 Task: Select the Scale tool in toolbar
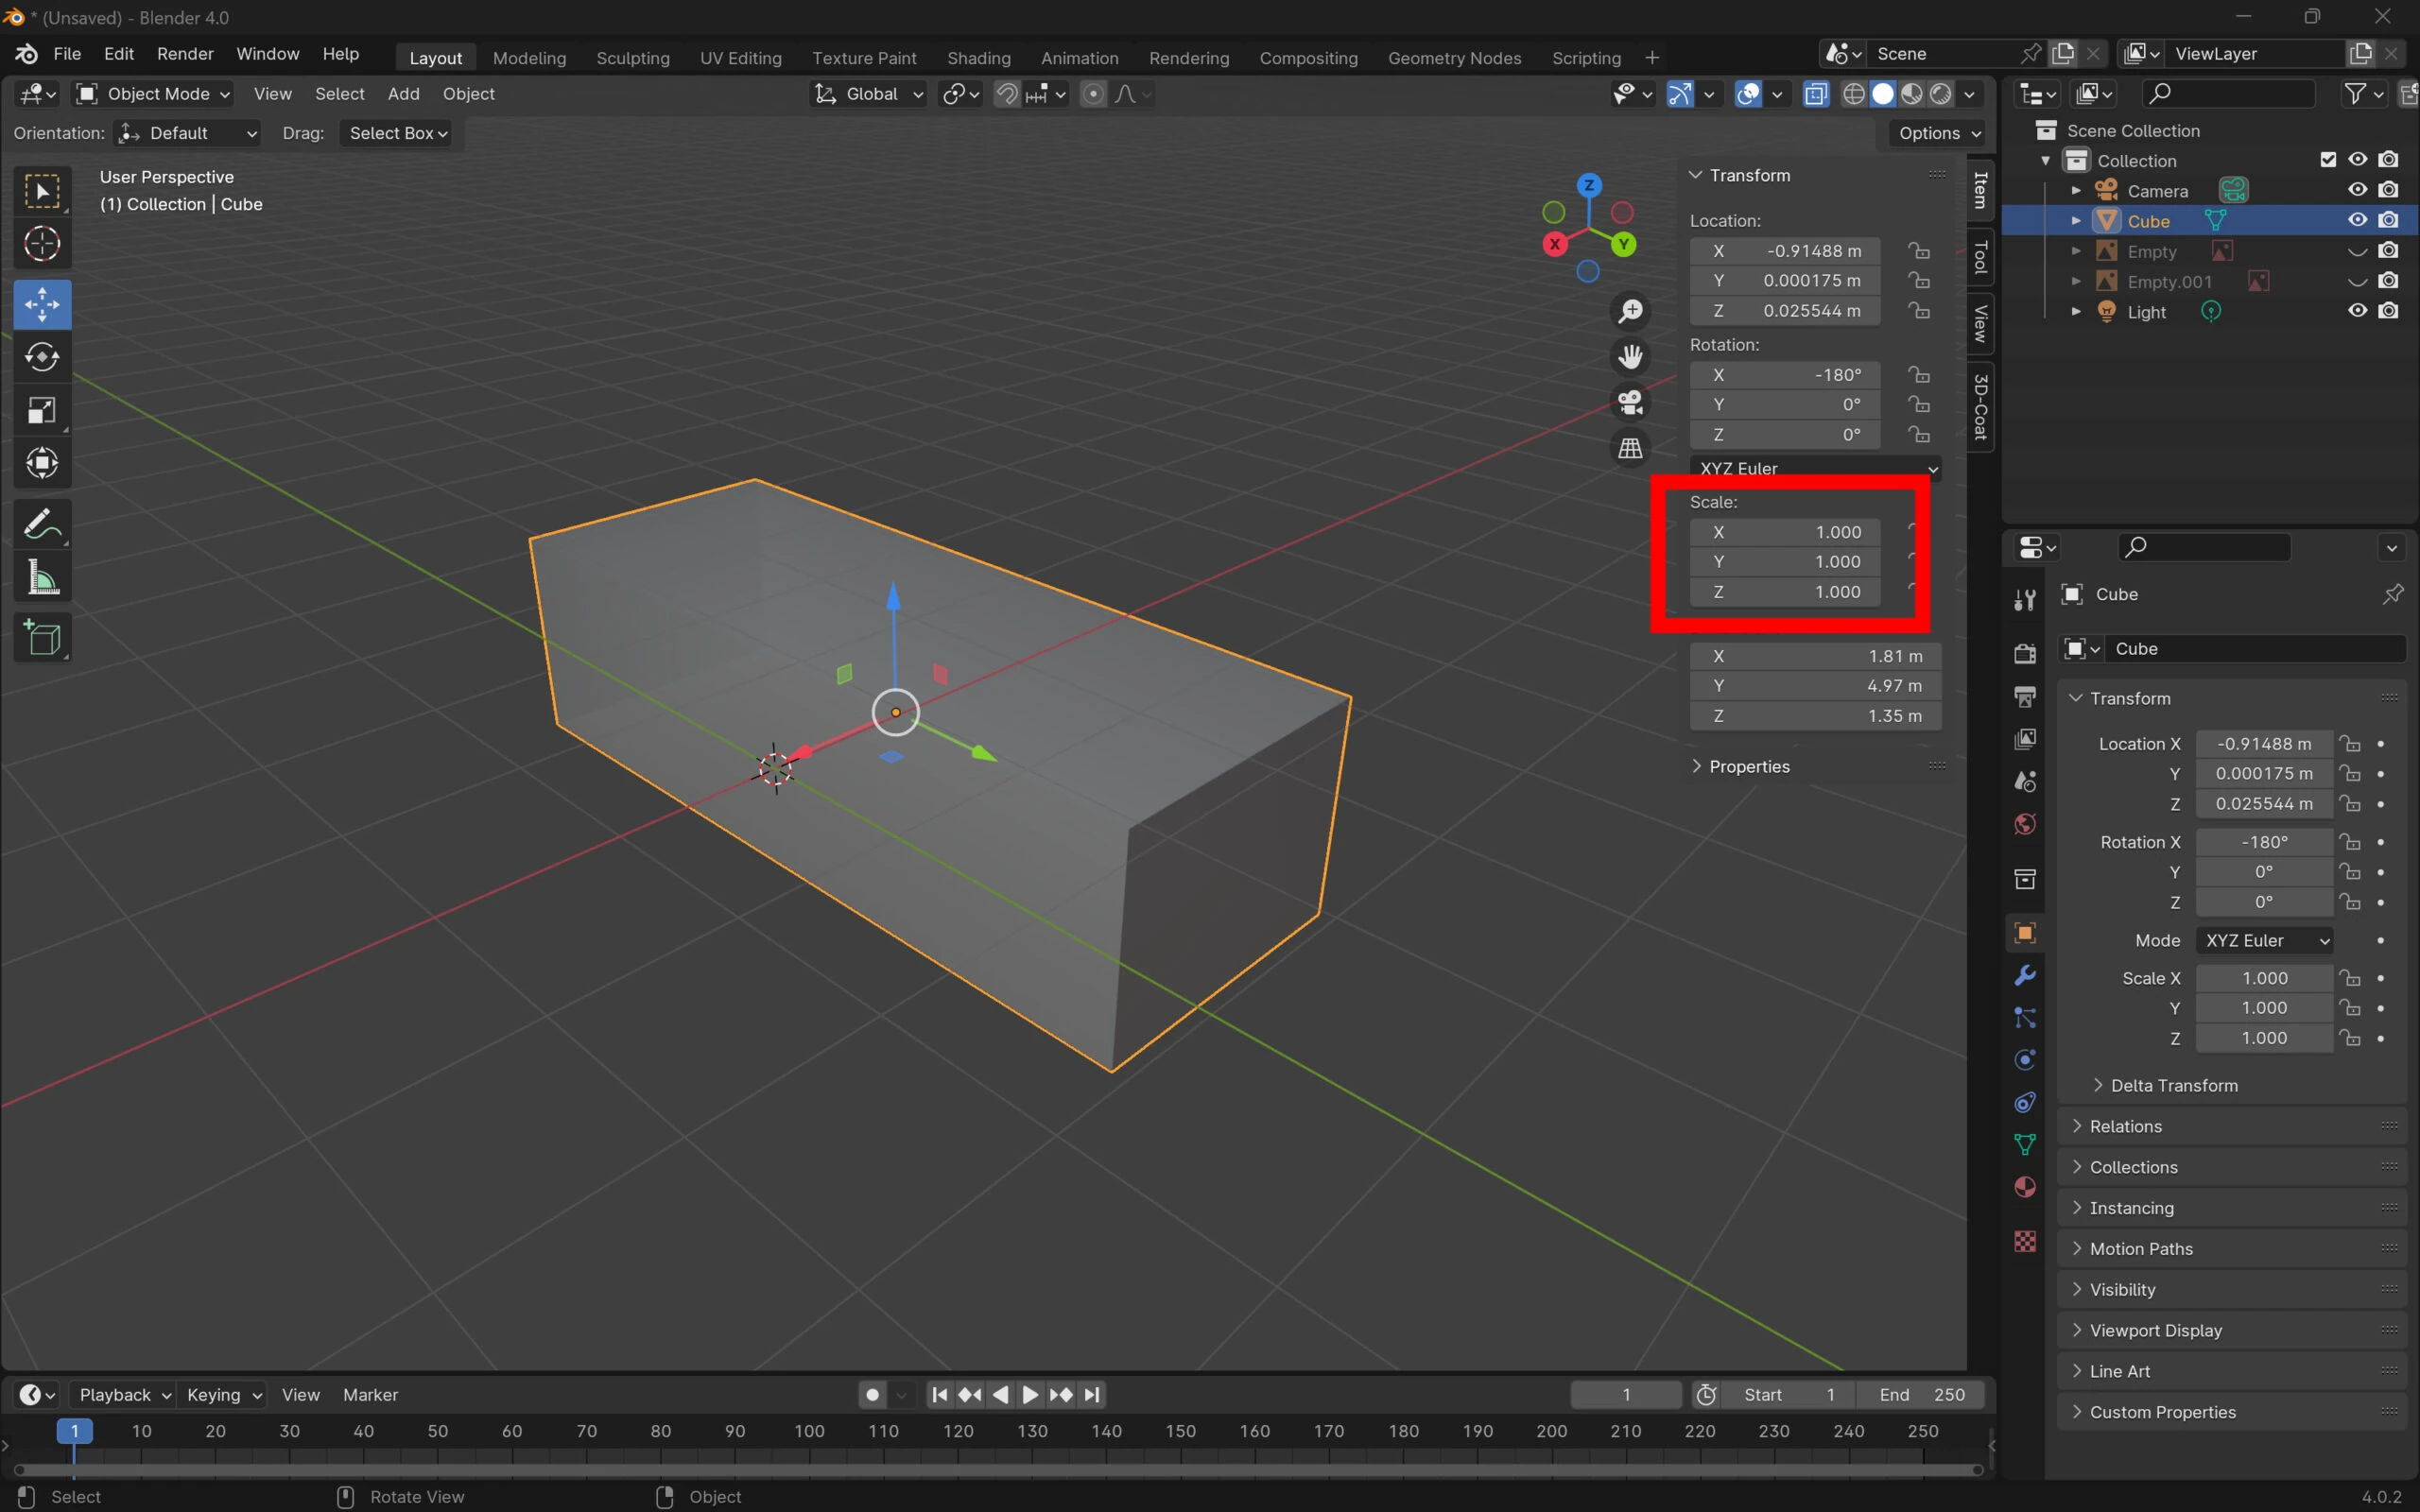click(x=42, y=410)
